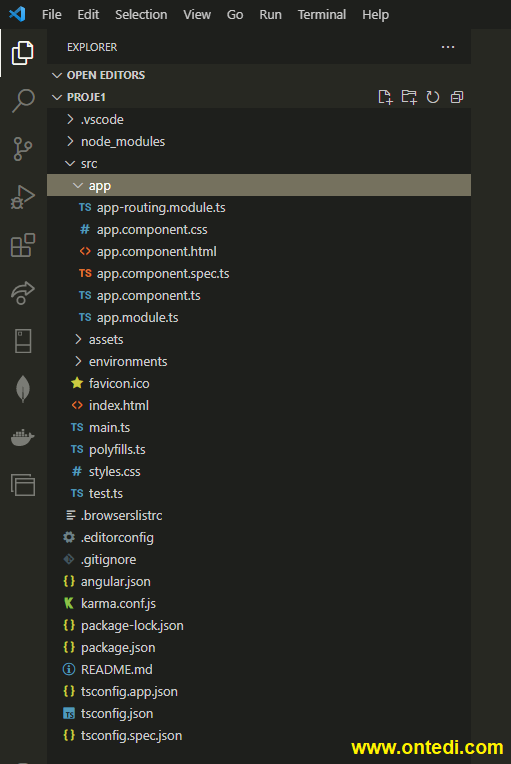Open the stacked windows icon in activity bar
Image resolution: width=511 pixels, height=764 pixels.
click(22, 485)
